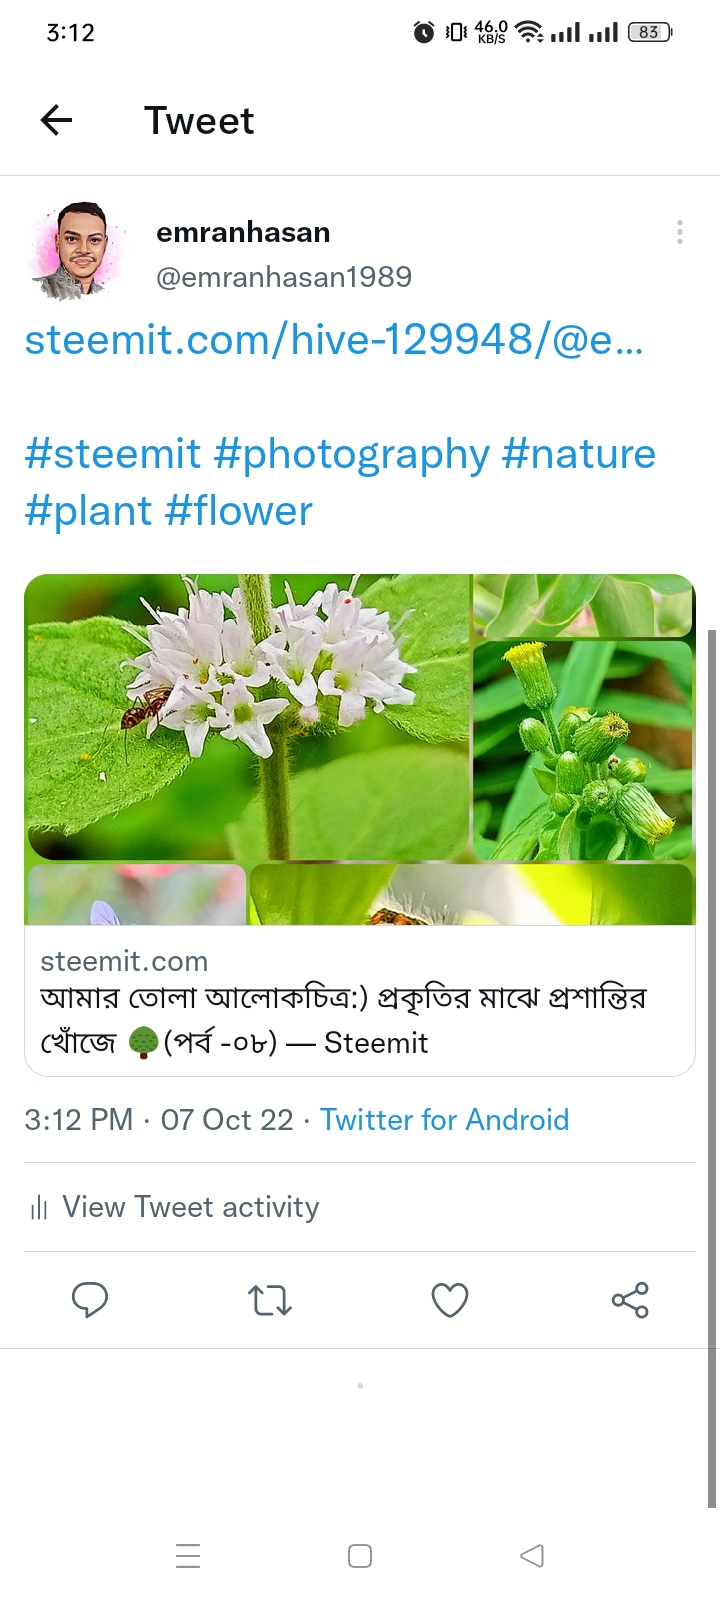
Task: Open emranhasan's profile avatar
Action: pyautogui.click(x=76, y=252)
